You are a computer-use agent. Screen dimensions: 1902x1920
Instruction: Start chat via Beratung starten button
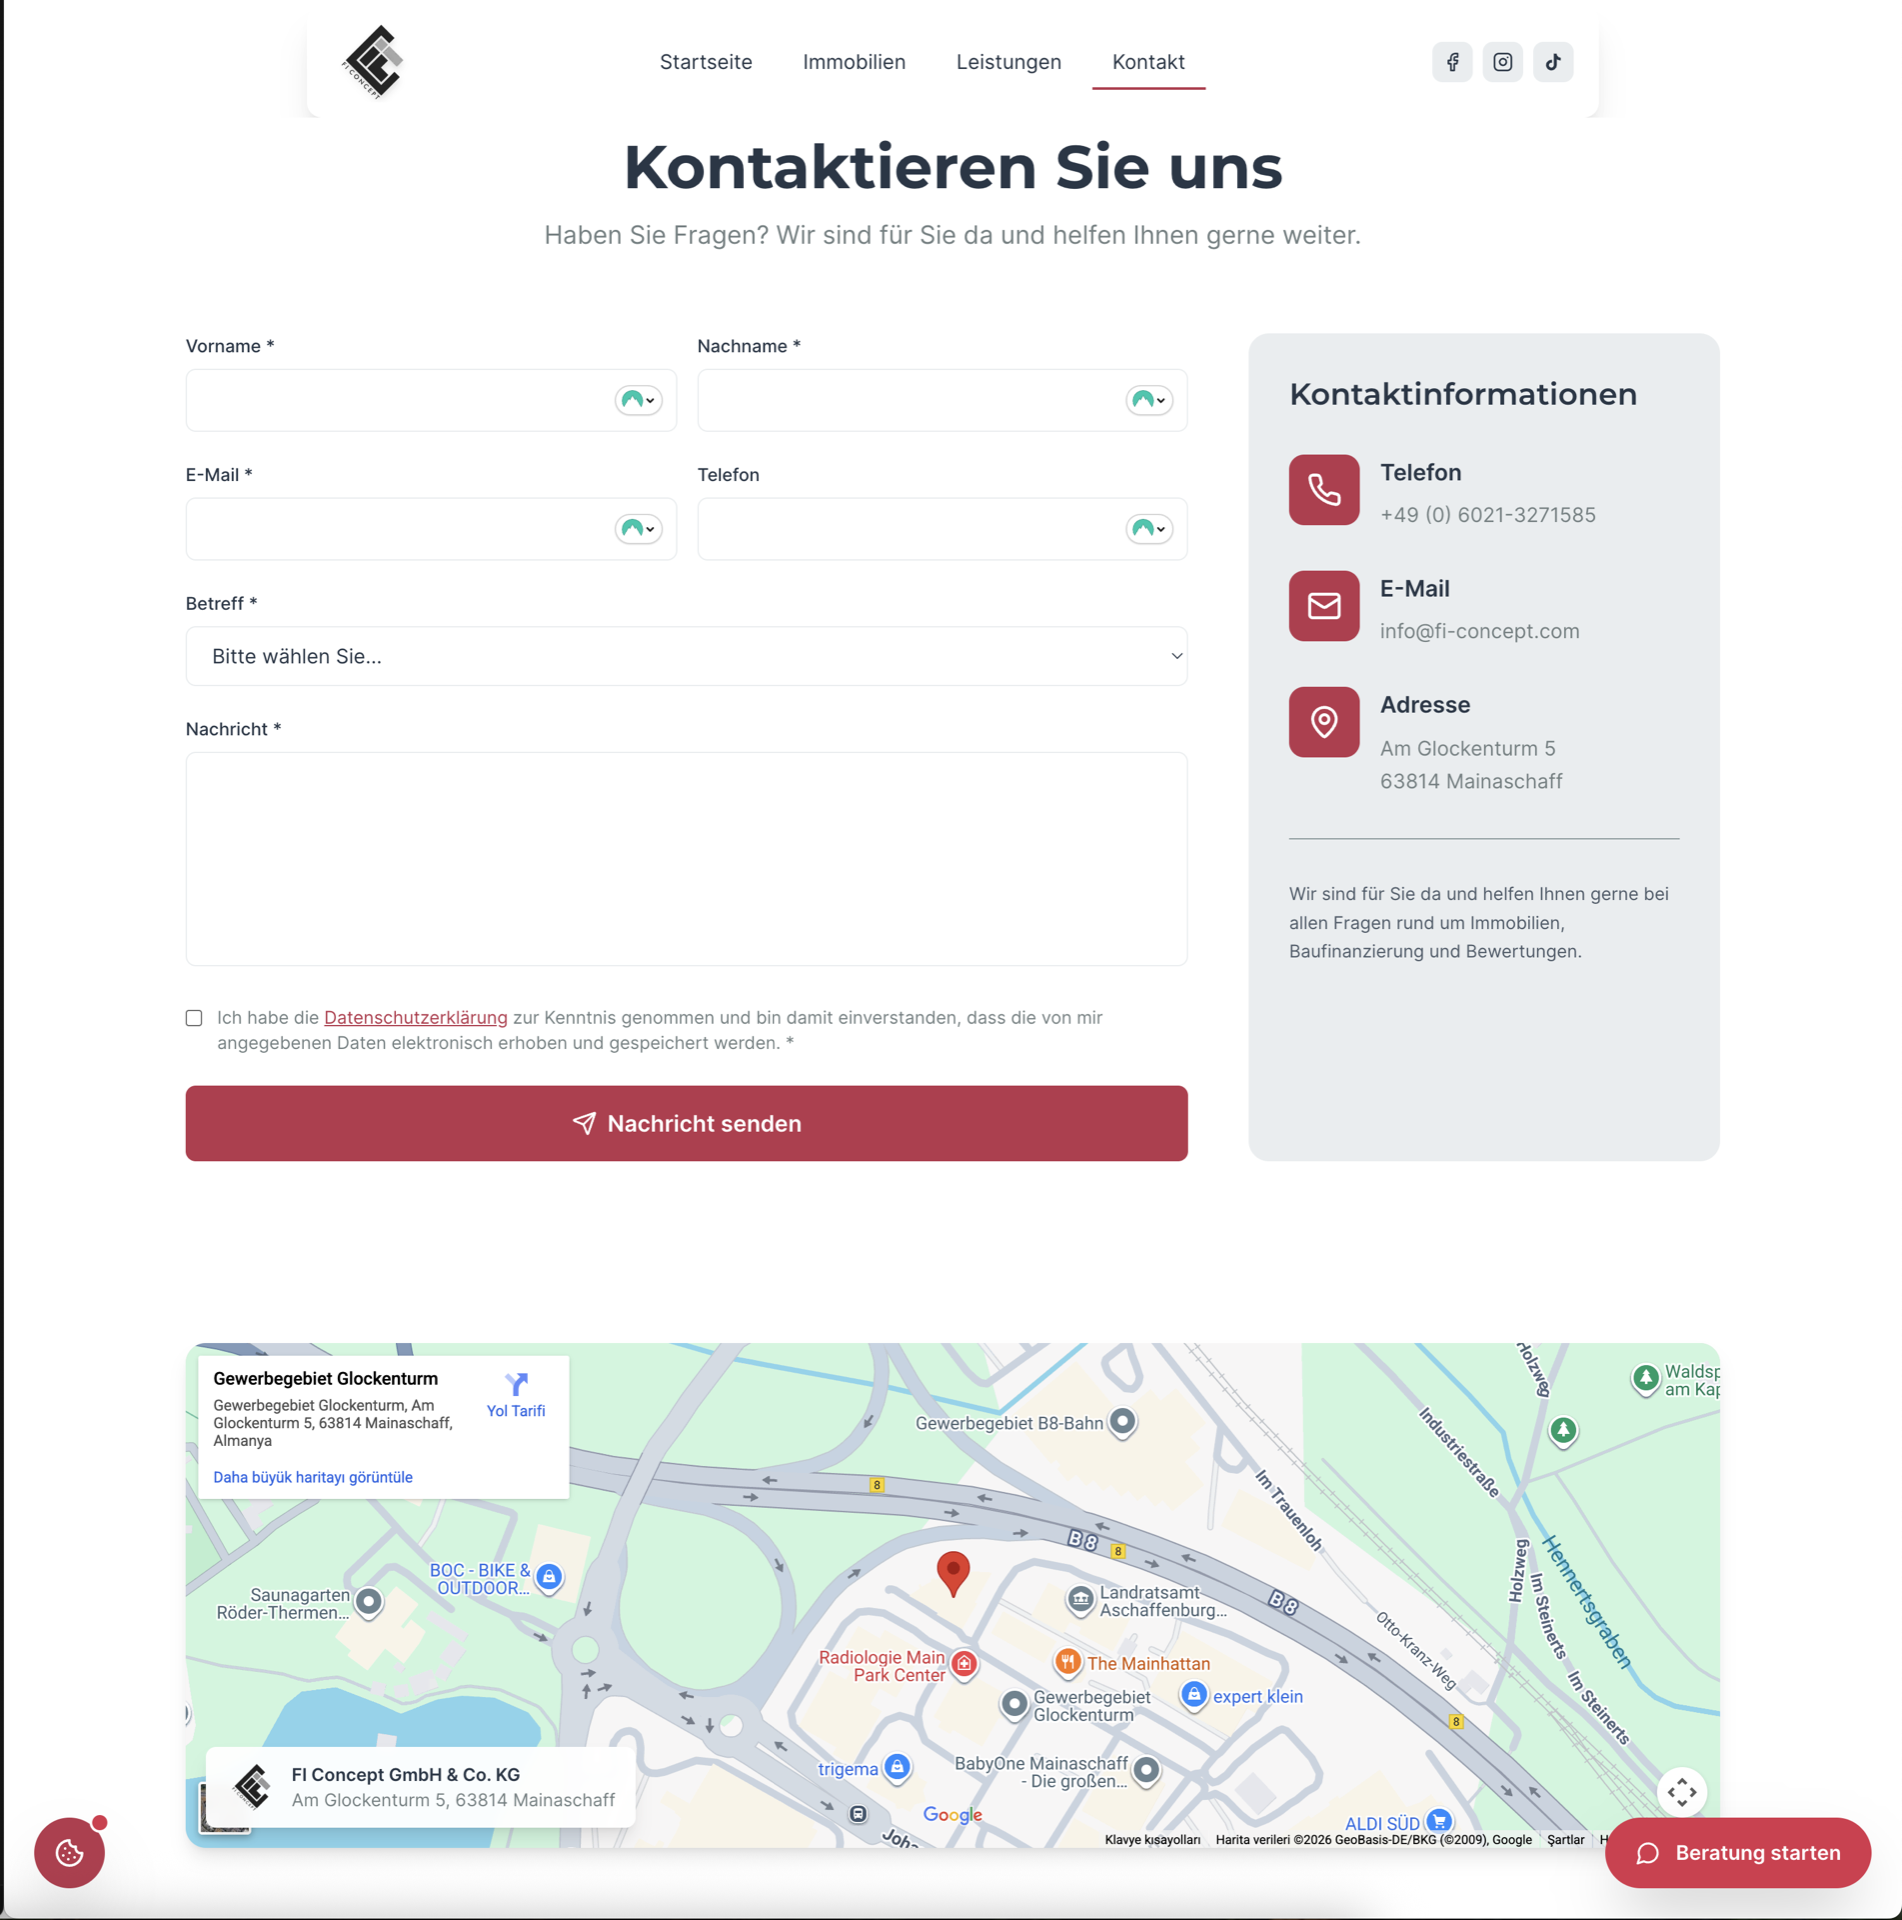click(x=1737, y=1853)
